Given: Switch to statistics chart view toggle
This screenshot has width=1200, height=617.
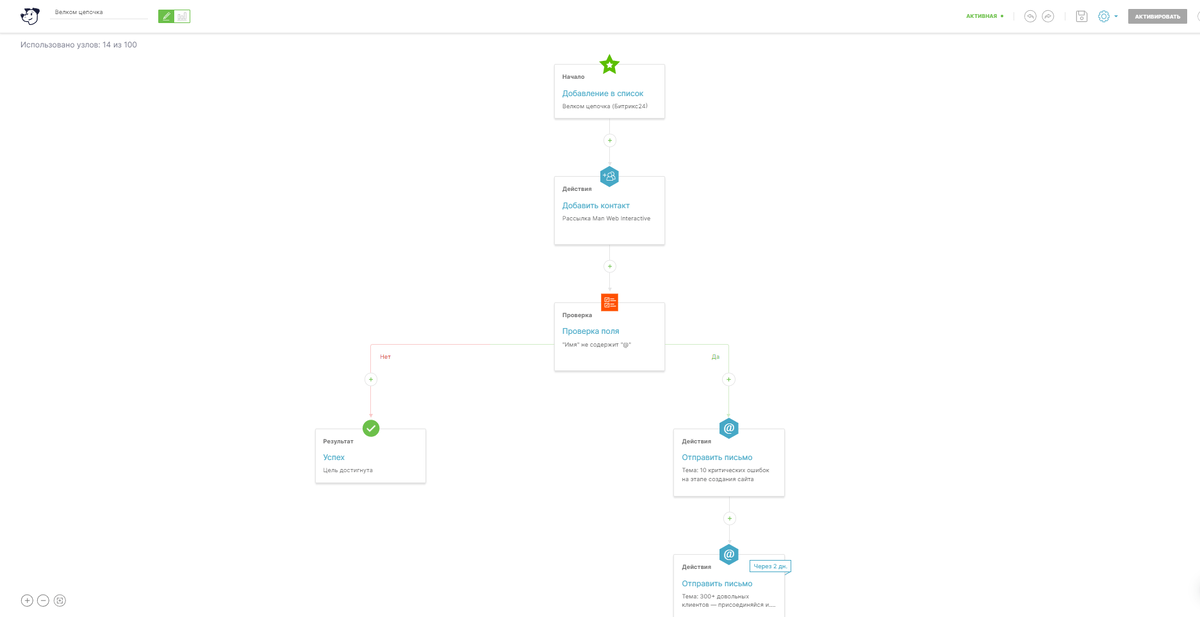Looking at the screenshot, I should (182, 16).
